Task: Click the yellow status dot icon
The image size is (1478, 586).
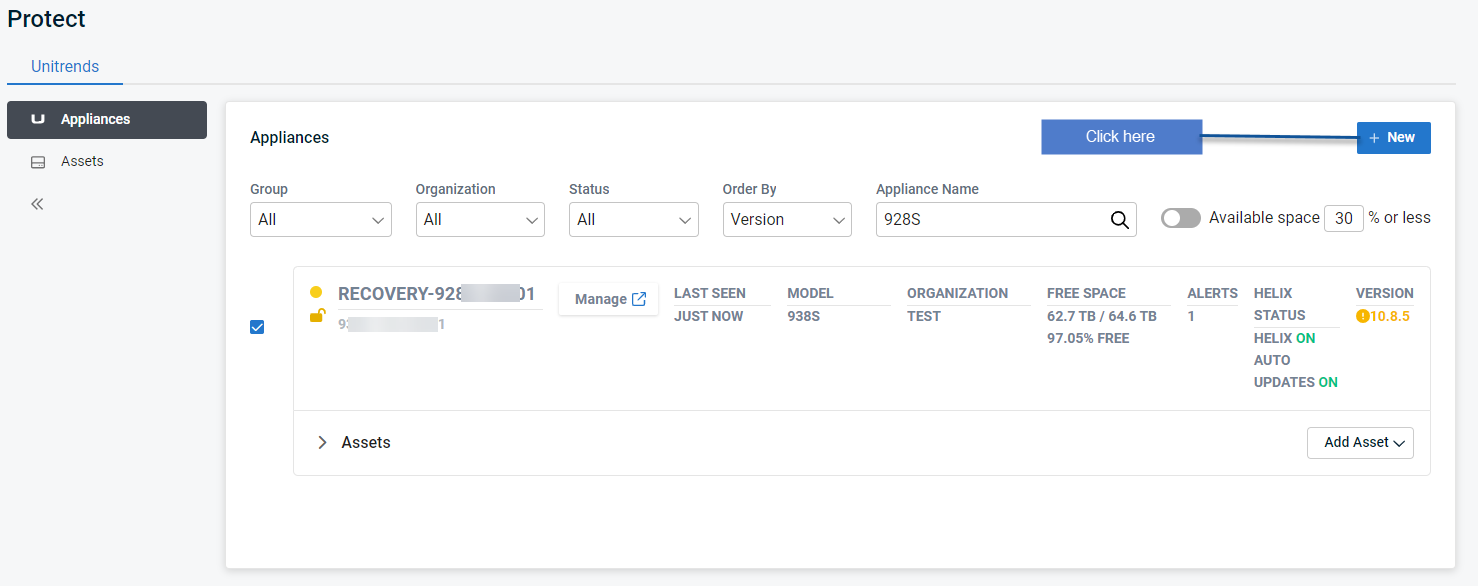Action: [316, 292]
